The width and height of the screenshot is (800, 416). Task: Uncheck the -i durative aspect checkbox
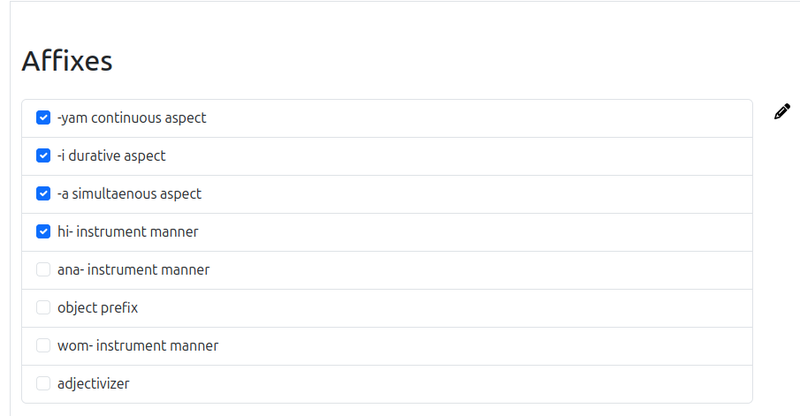coord(43,156)
